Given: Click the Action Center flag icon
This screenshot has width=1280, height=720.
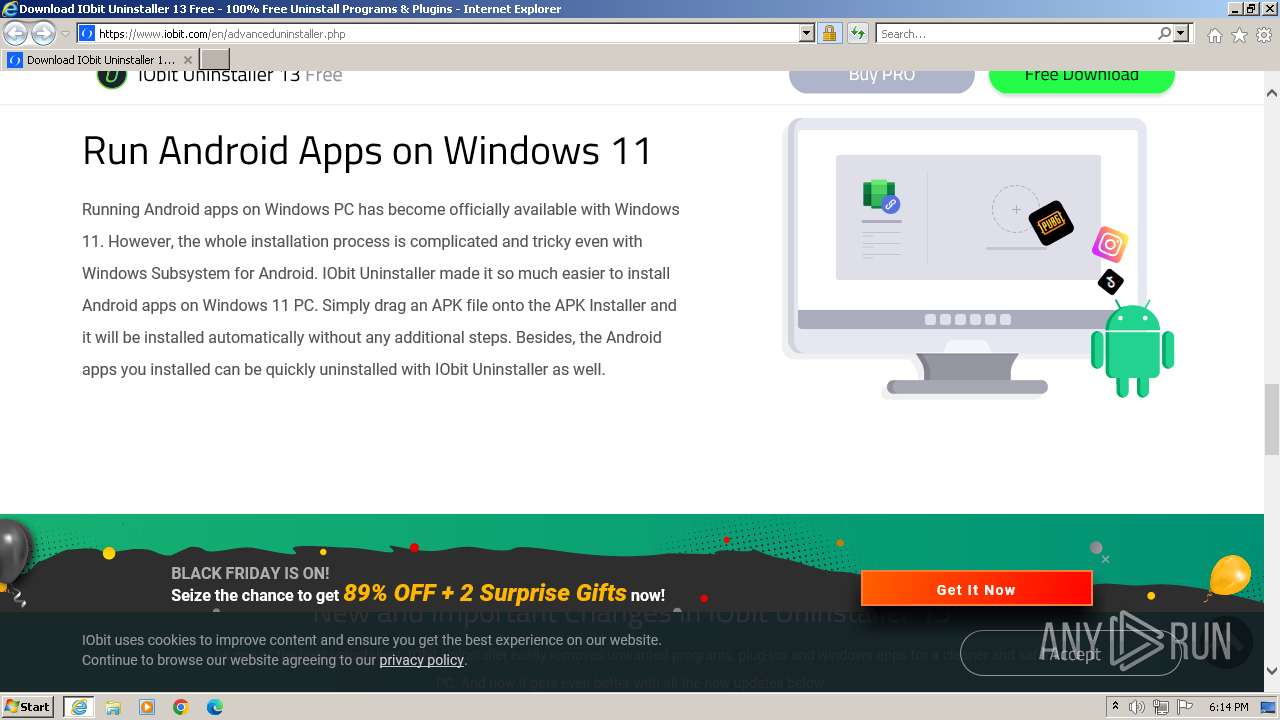Looking at the screenshot, I should click(x=1185, y=707).
